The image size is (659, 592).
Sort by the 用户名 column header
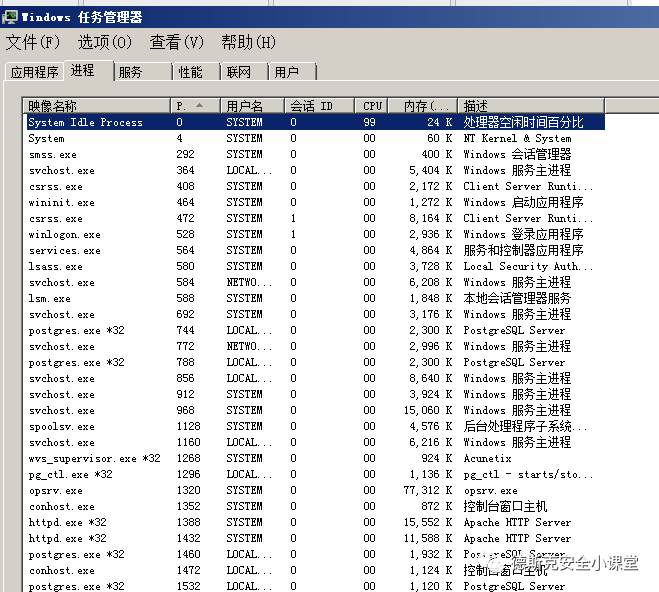(x=252, y=106)
